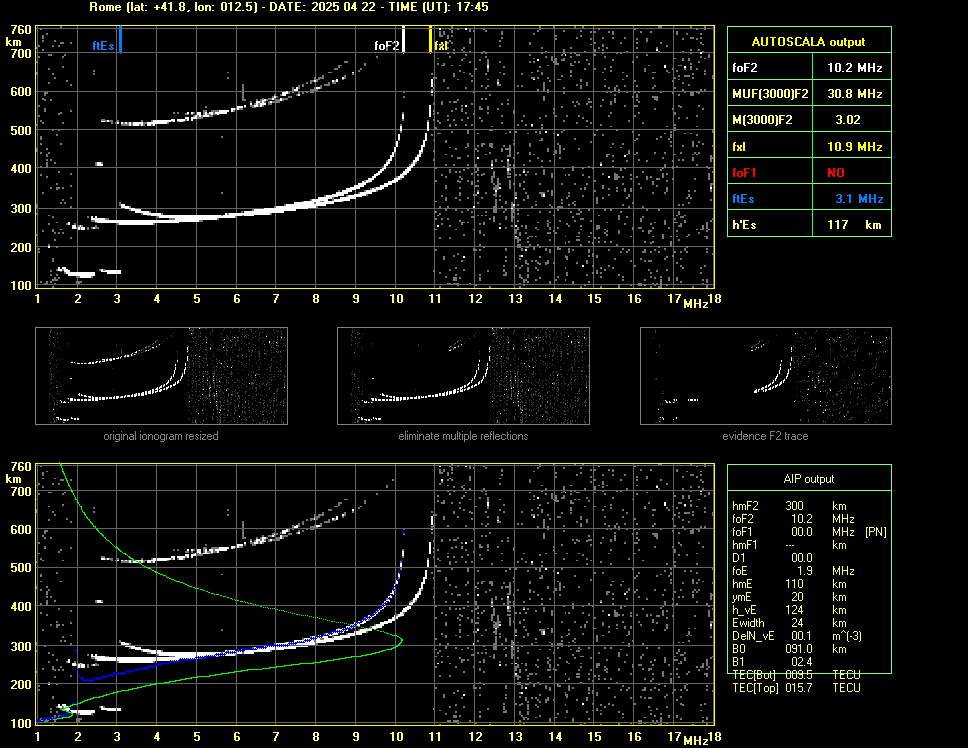This screenshot has width=968, height=748.
Task: Click the D1 00.0 row
Action: coord(772,557)
